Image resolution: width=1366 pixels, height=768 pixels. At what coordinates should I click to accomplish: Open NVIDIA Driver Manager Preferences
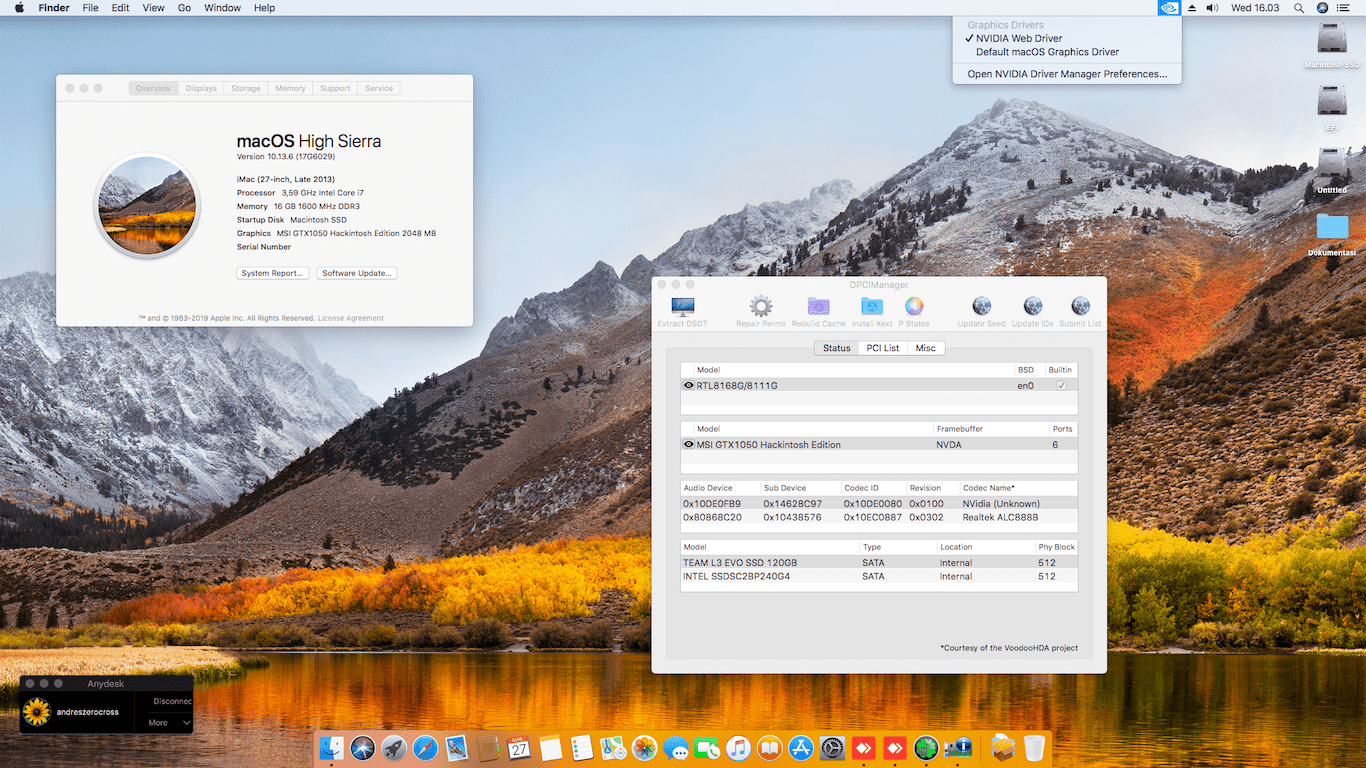pyautogui.click(x=1067, y=74)
